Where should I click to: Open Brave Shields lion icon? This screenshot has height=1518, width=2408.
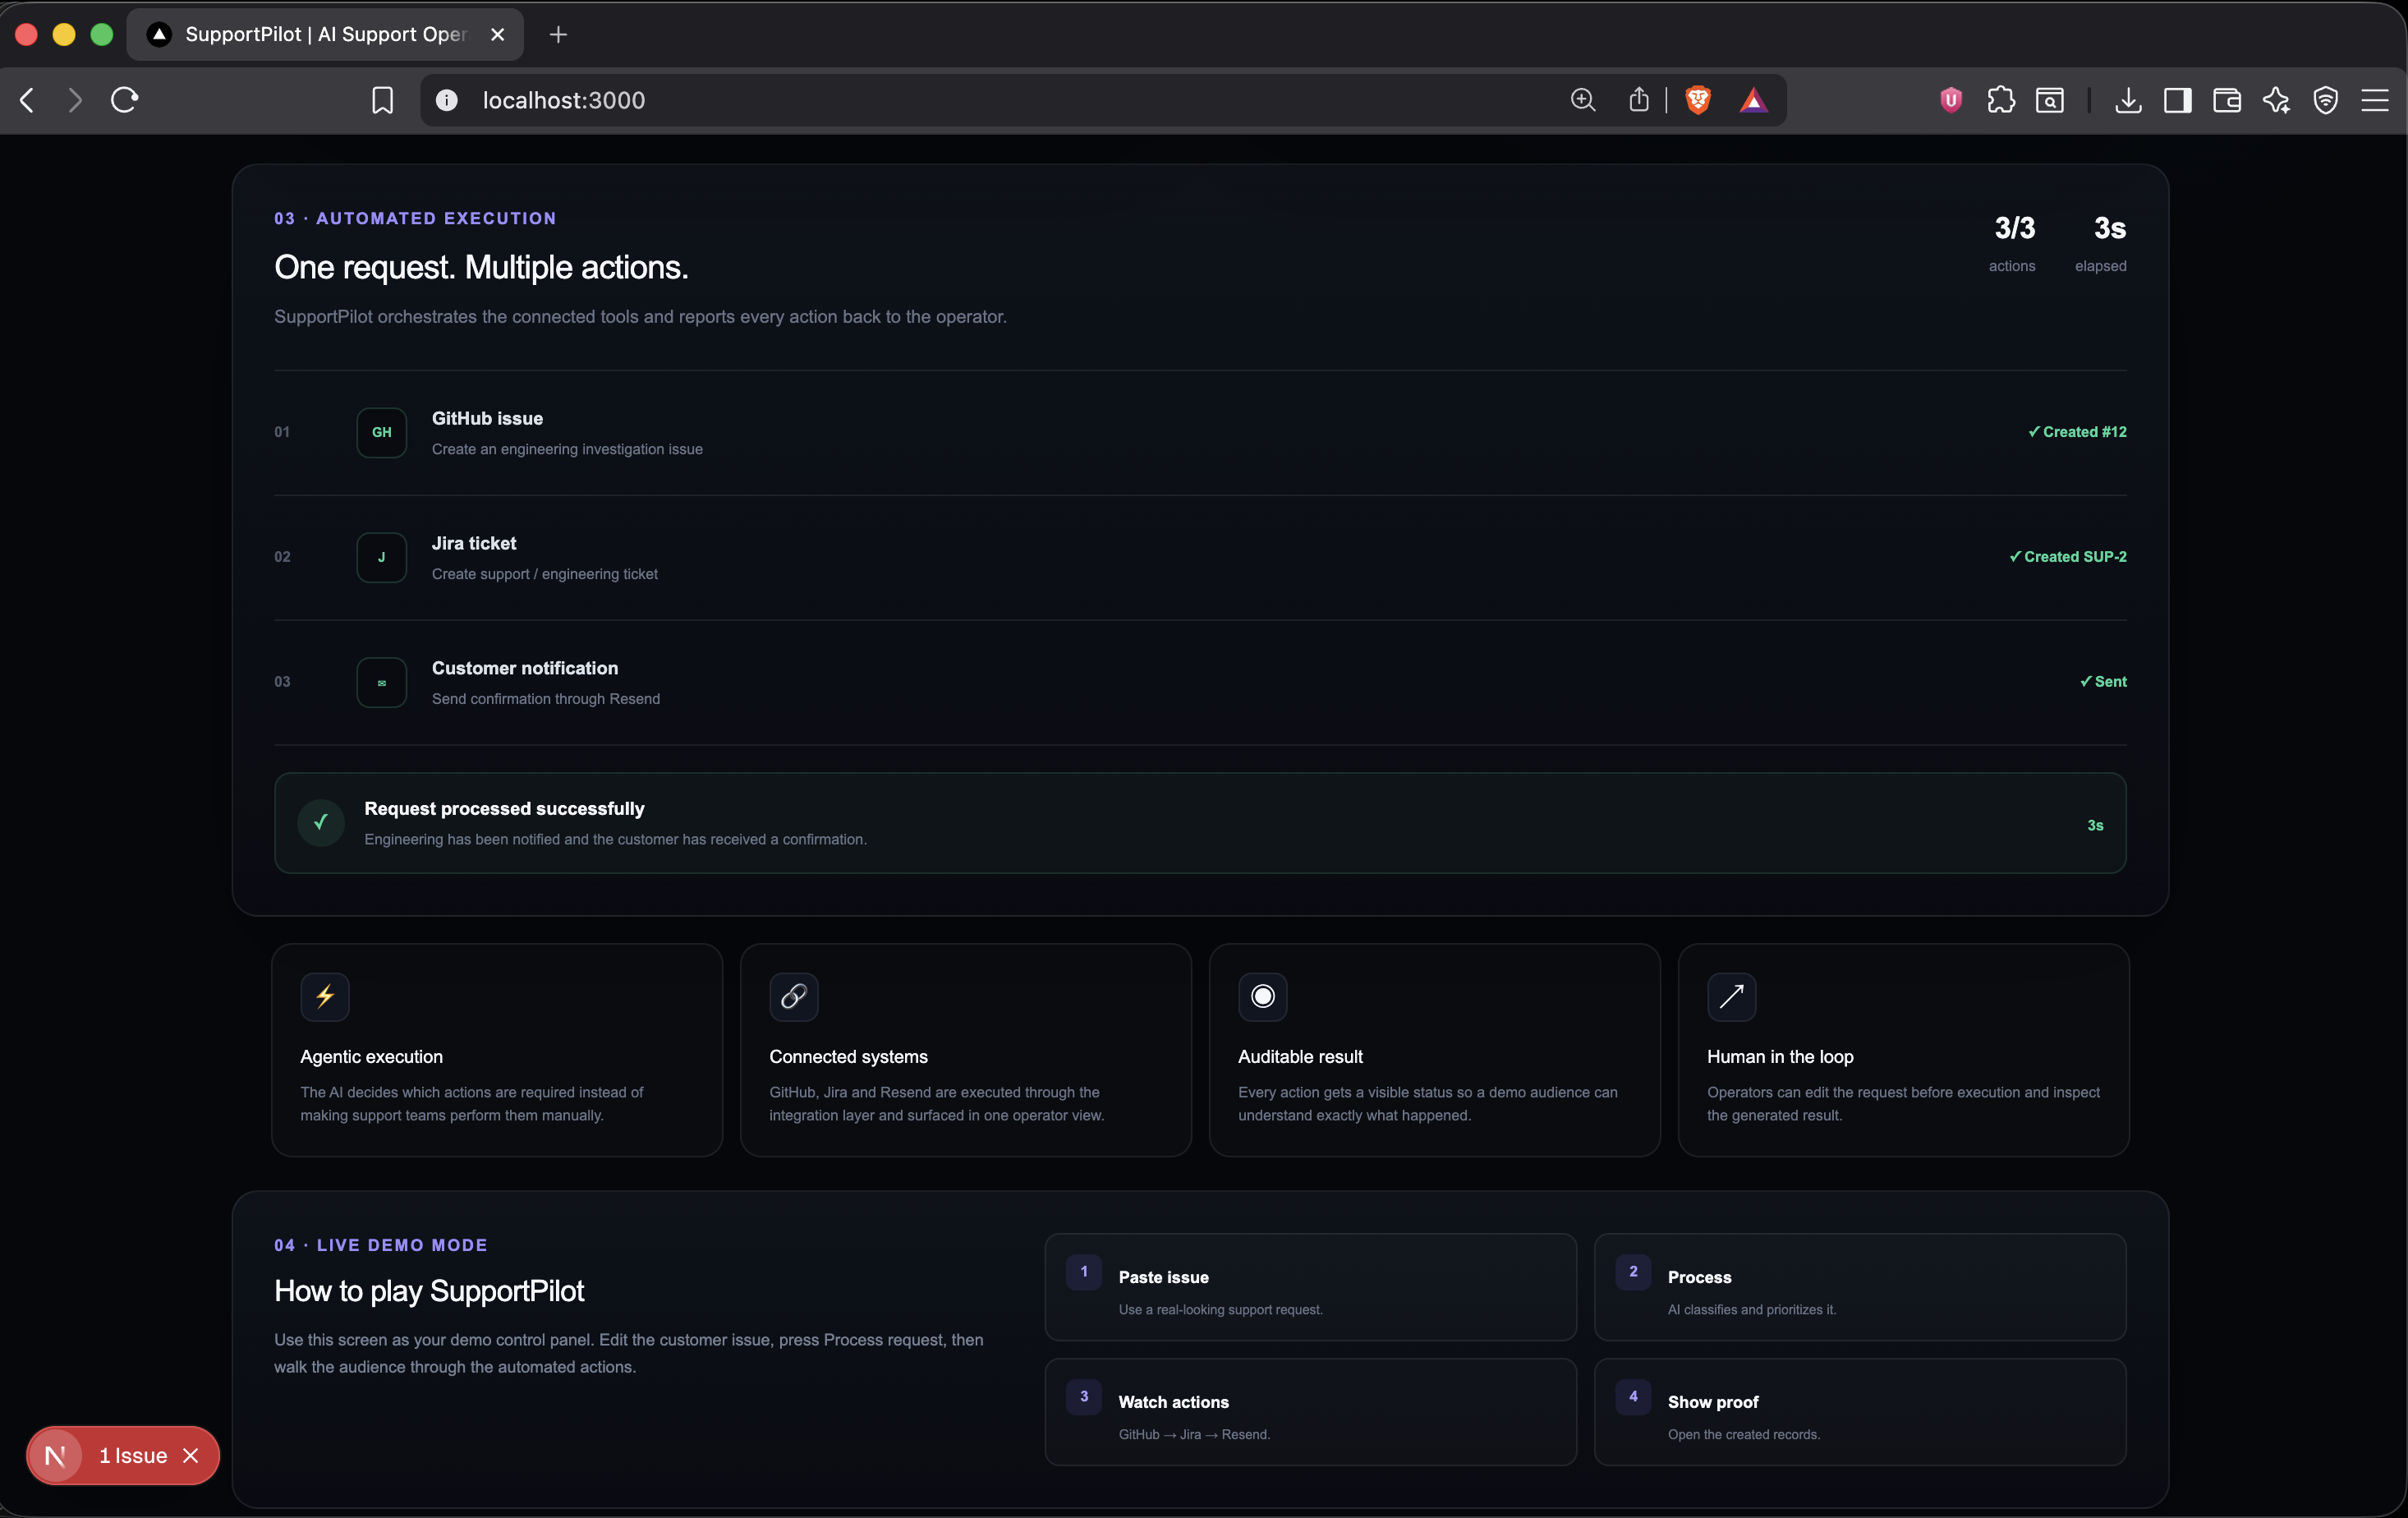[1698, 100]
